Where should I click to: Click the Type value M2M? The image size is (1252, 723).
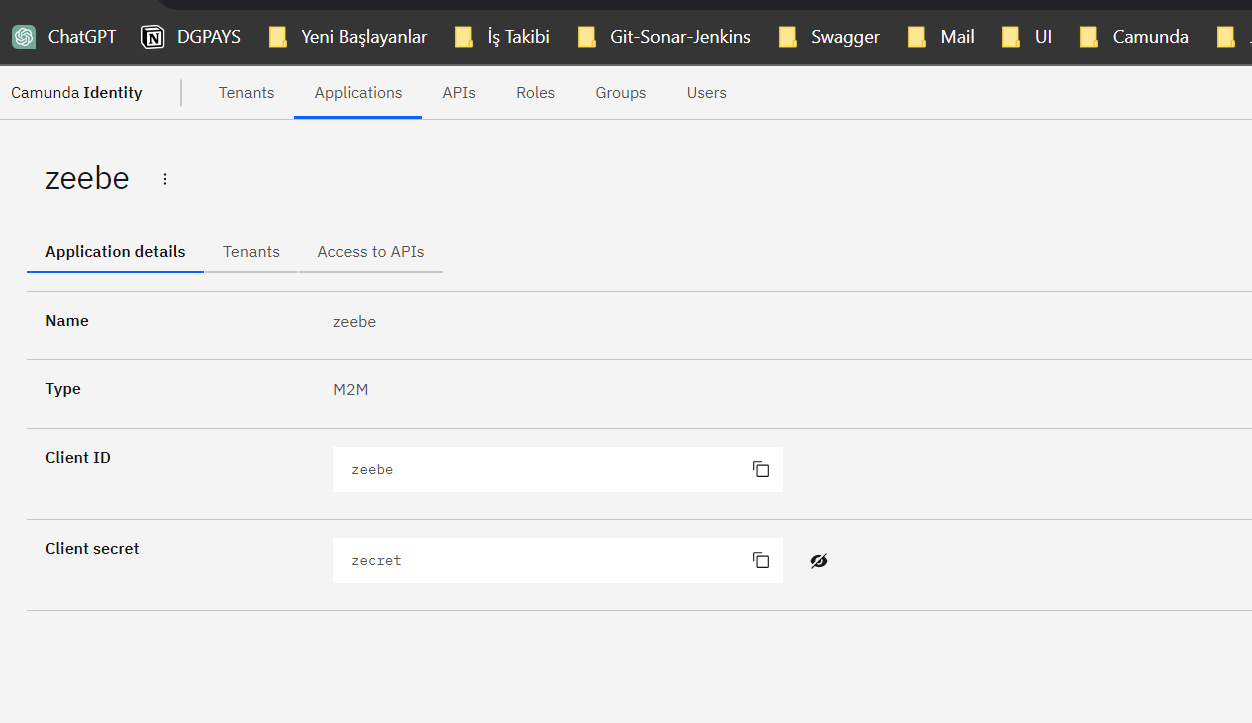[x=351, y=390]
